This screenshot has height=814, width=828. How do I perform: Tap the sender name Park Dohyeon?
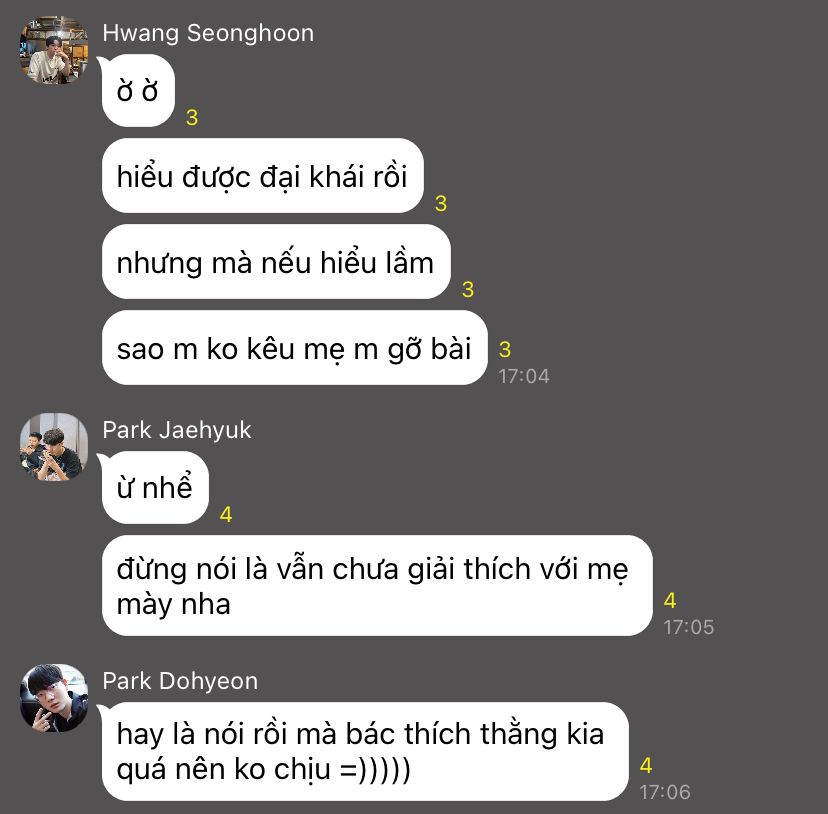tap(180, 681)
